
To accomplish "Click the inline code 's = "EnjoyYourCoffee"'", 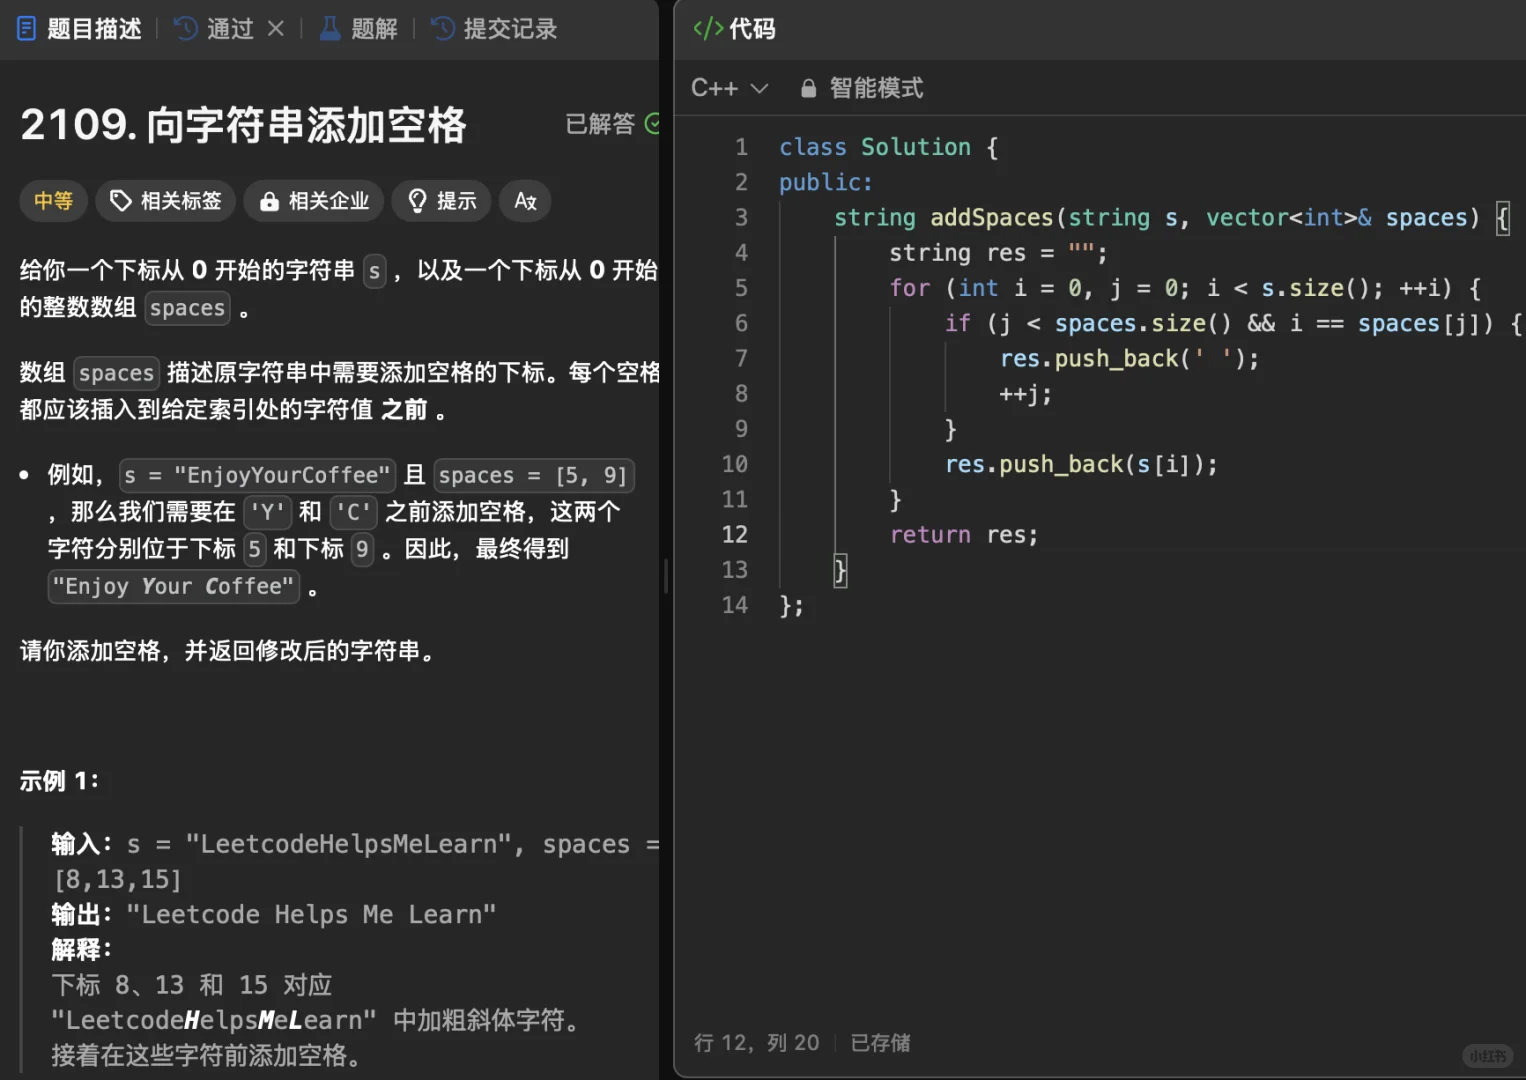I will coord(257,475).
